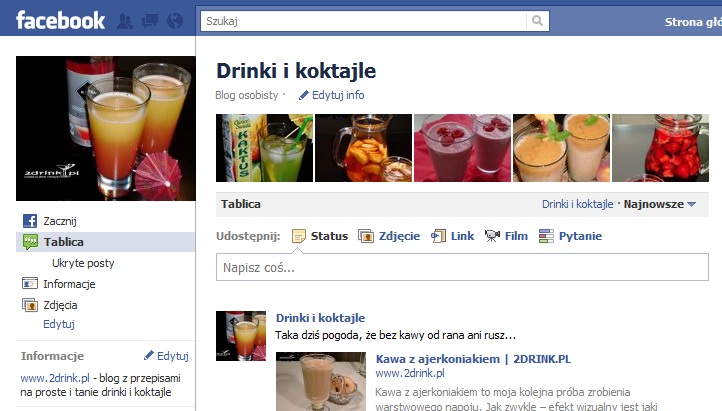Expand the Najnowsze sort dropdown

659,204
